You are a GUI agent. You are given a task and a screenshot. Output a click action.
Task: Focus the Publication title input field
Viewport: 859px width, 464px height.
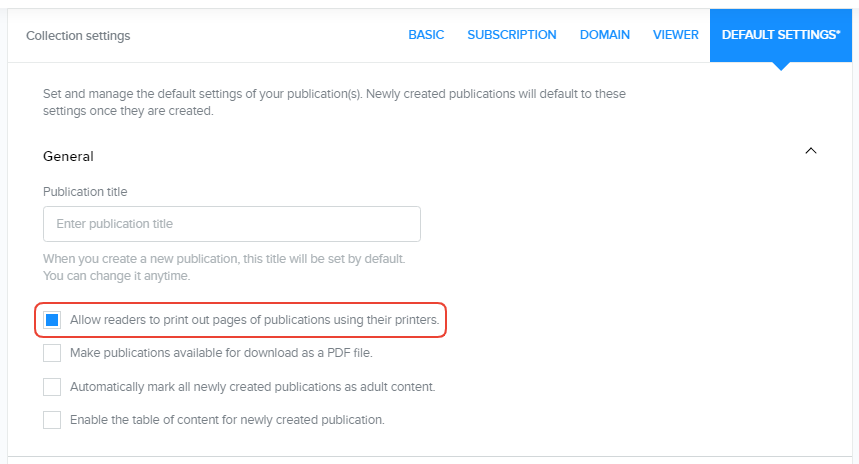[x=231, y=224]
